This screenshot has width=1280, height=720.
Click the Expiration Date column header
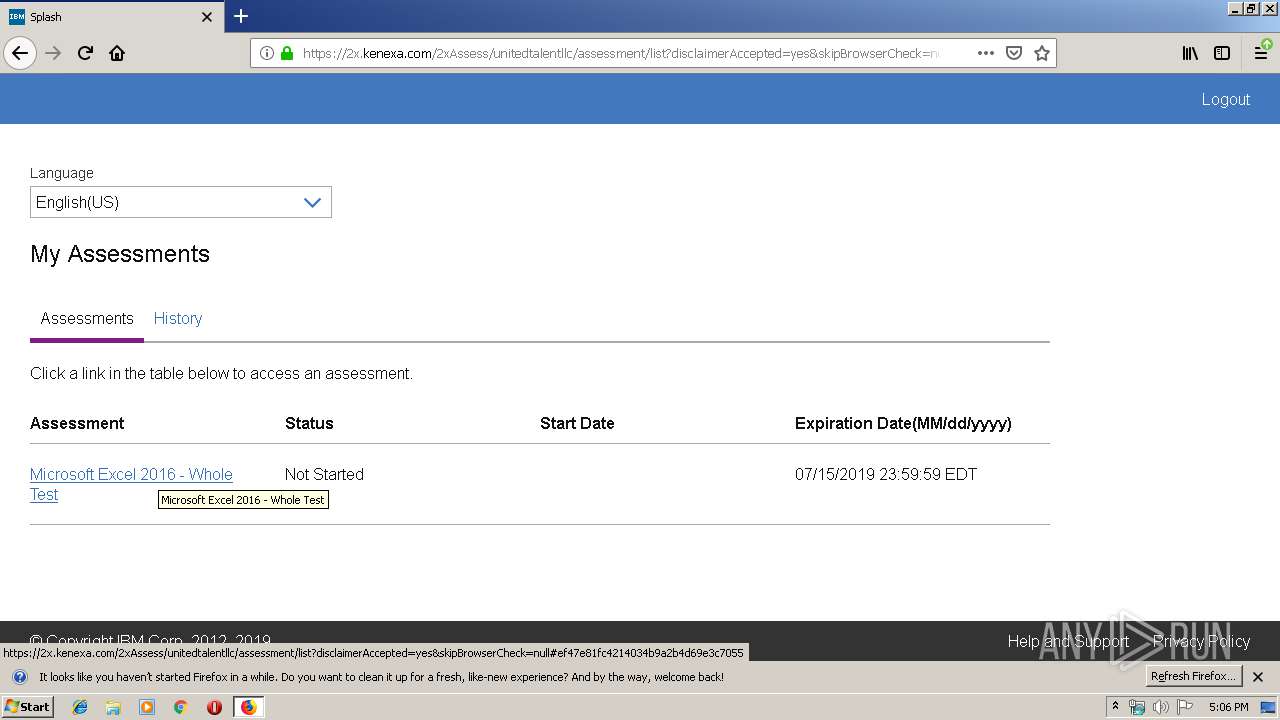coord(903,423)
